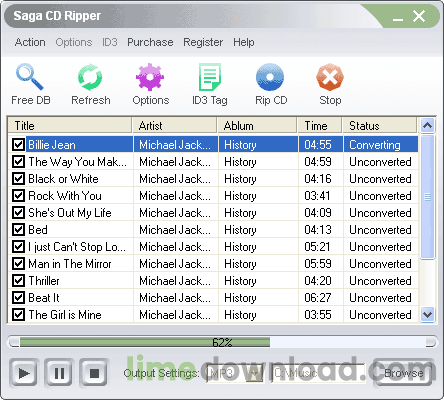Sort by the Ablum column header
The width and height of the screenshot is (444, 400).
click(257, 126)
